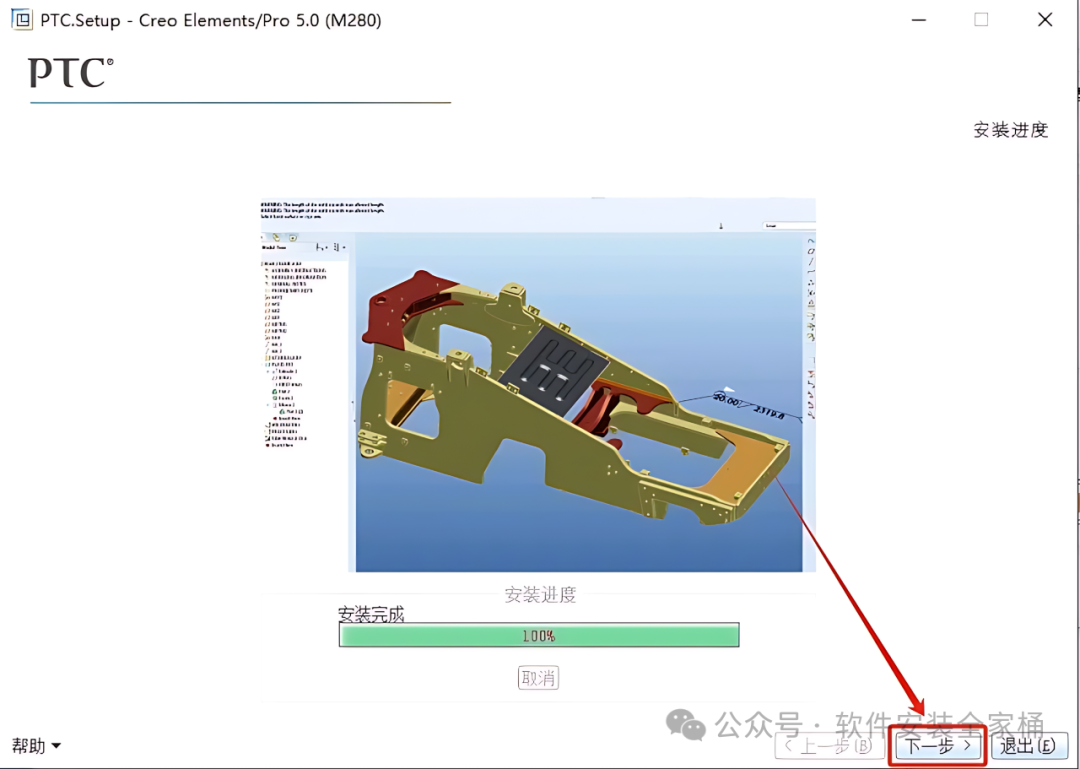This screenshot has width=1080, height=769.
Task: Minimize the PTC.Setup installer window
Action: pos(919,20)
